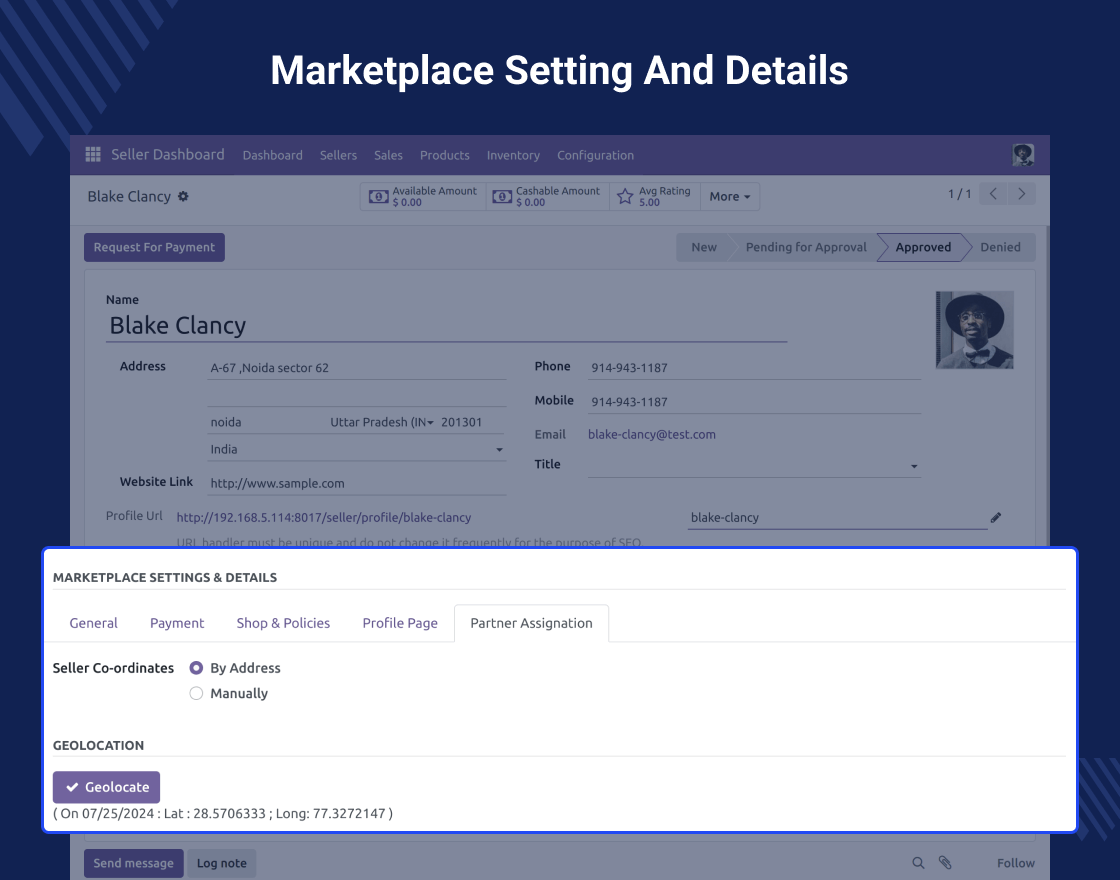Open the Title dropdown
1120x880 pixels.
coord(754,465)
